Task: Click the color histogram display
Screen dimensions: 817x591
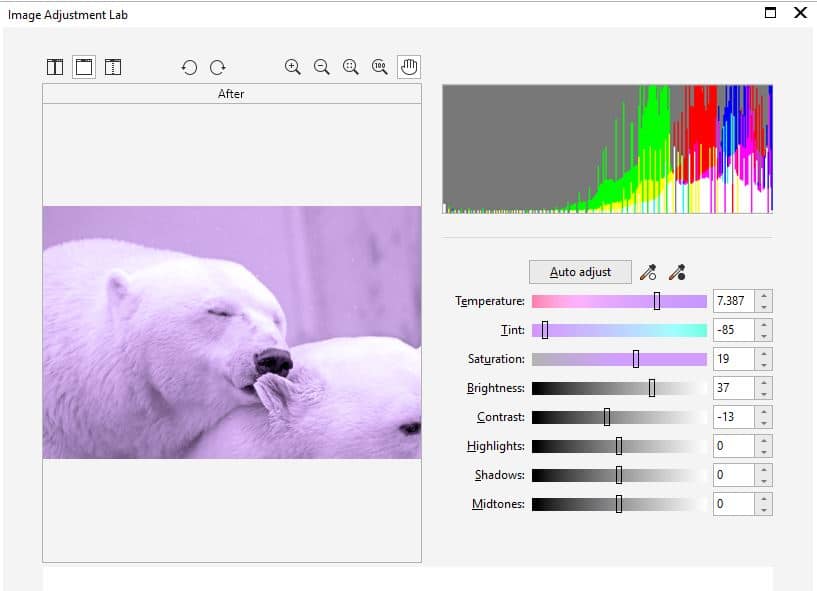Action: (x=608, y=149)
